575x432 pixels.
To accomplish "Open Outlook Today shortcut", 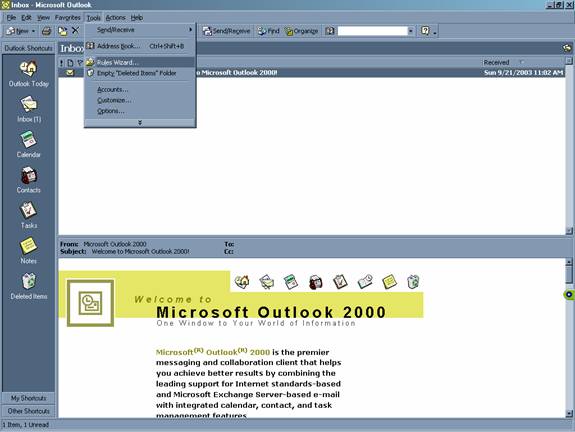I will click(x=29, y=74).
